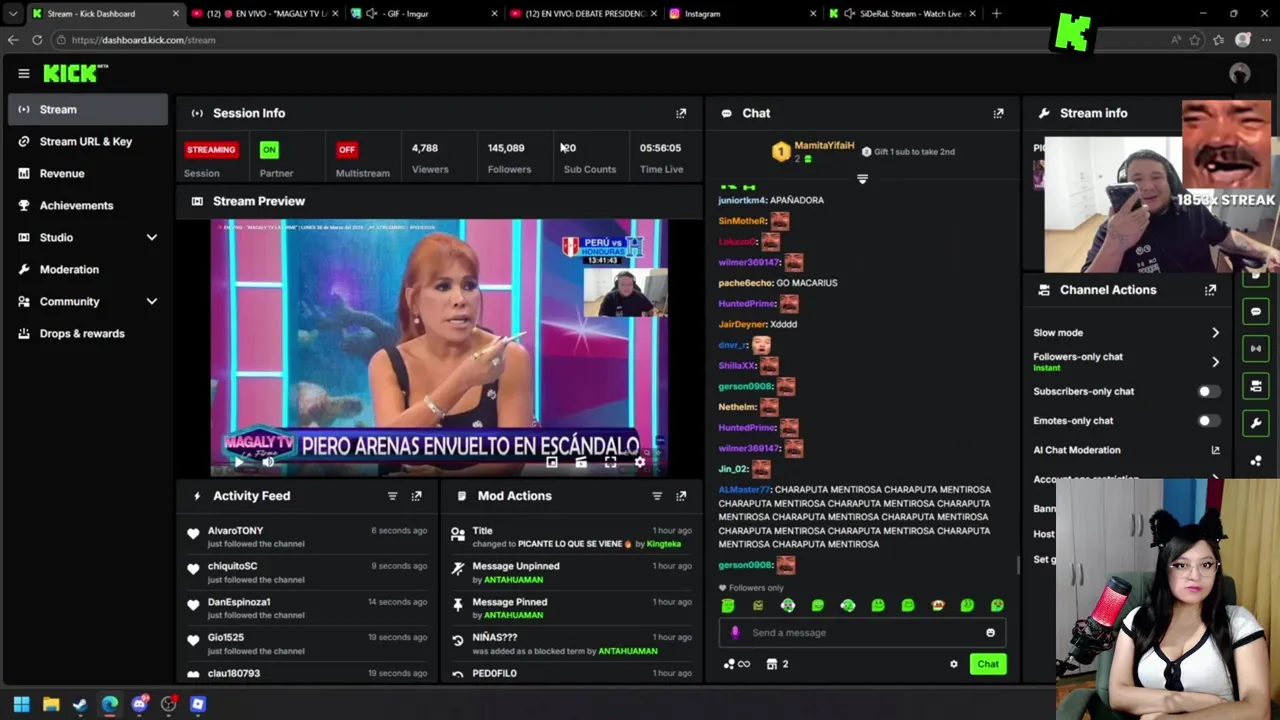Pop out the Channel Actions panel

point(1210,290)
